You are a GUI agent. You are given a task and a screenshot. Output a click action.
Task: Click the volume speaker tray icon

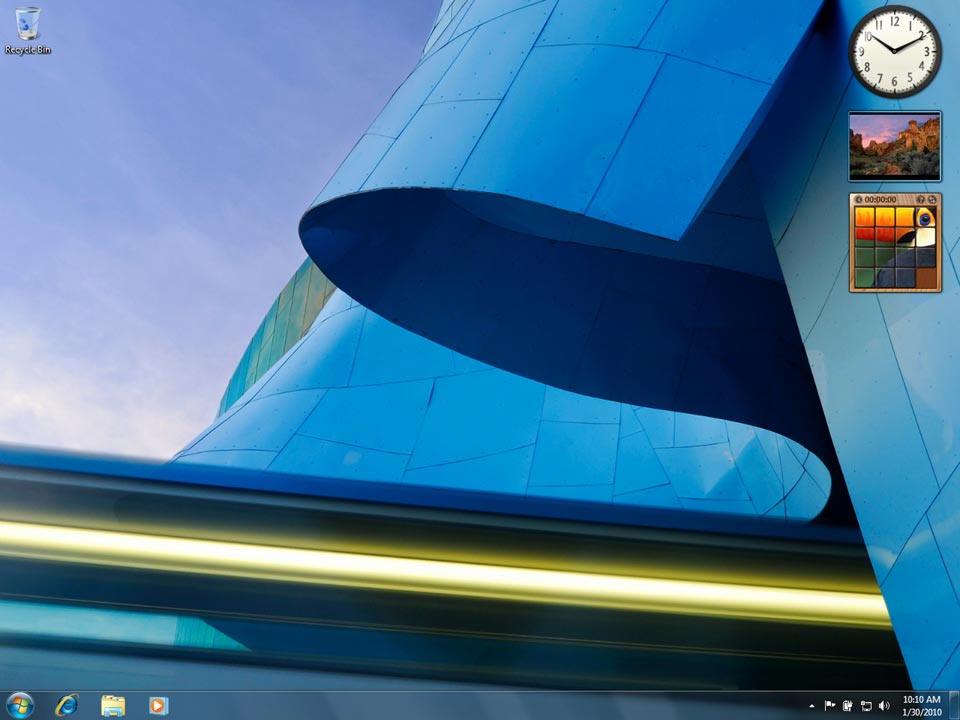pyautogui.click(x=884, y=706)
